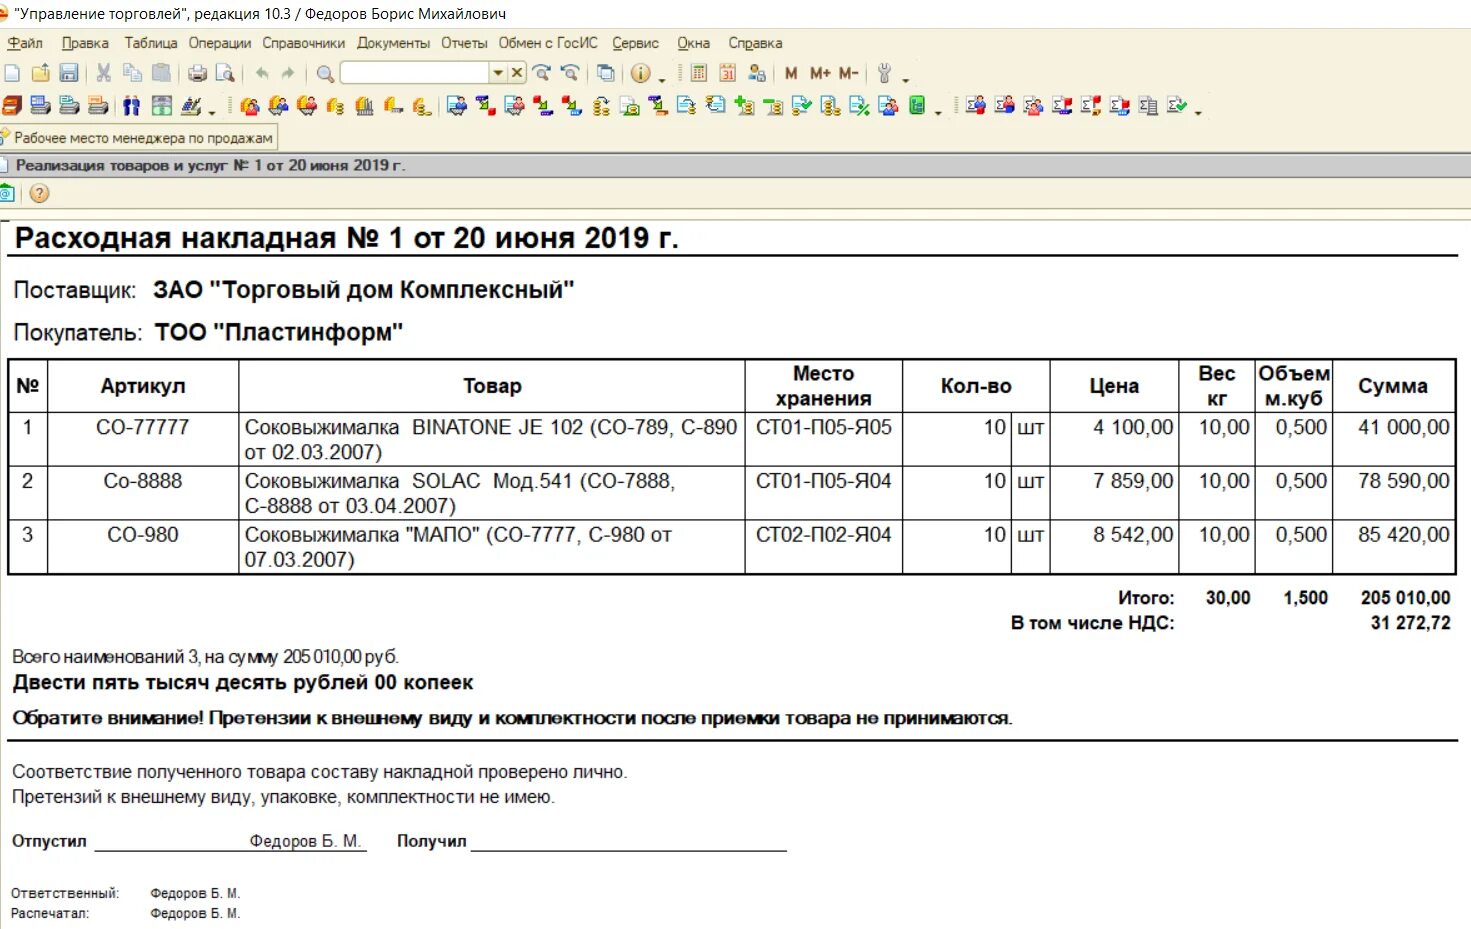This screenshot has height=929, width=1471.
Task: Click the sigma with green checkmark icon
Action: (1176, 105)
